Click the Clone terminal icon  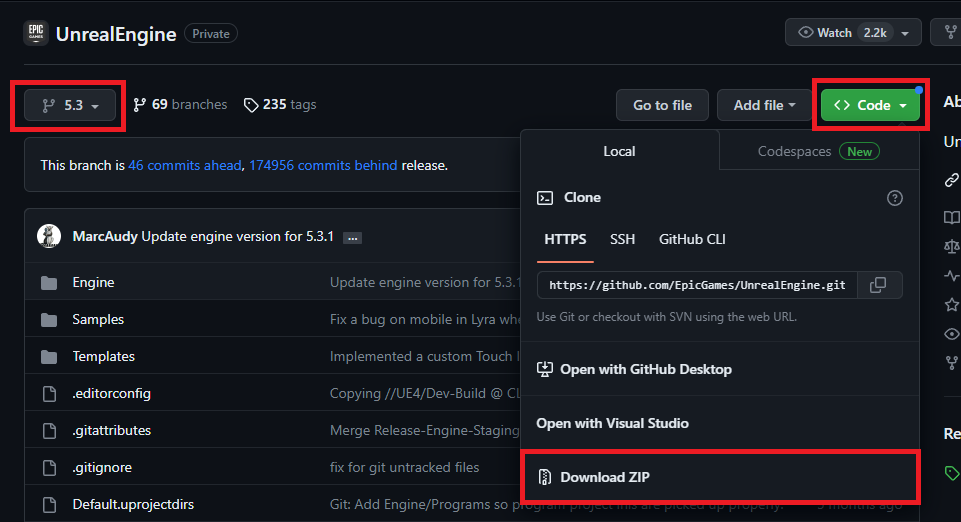click(x=545, y=198)
